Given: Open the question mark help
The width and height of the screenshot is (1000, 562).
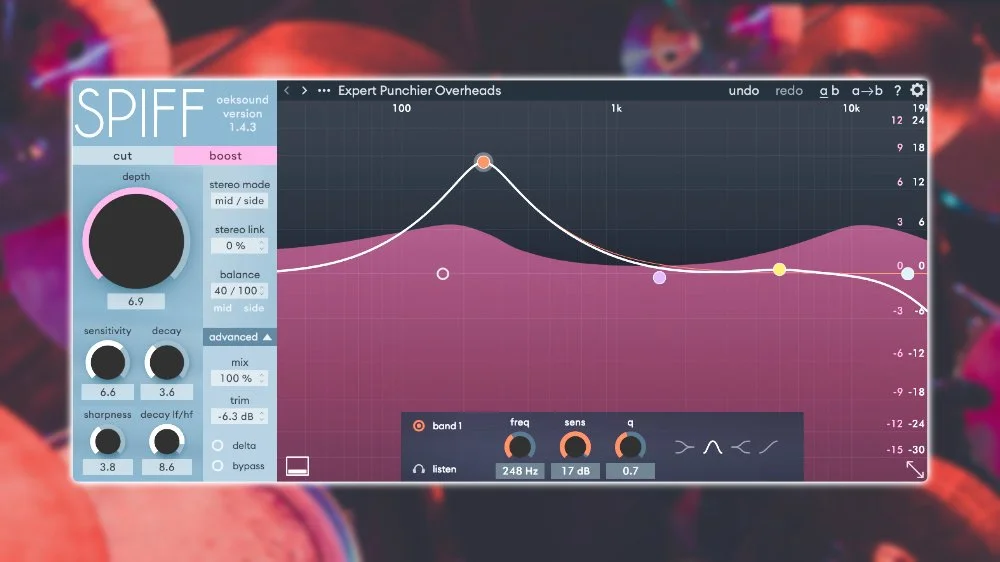Looking at the screenshot, I should (897, 91).
